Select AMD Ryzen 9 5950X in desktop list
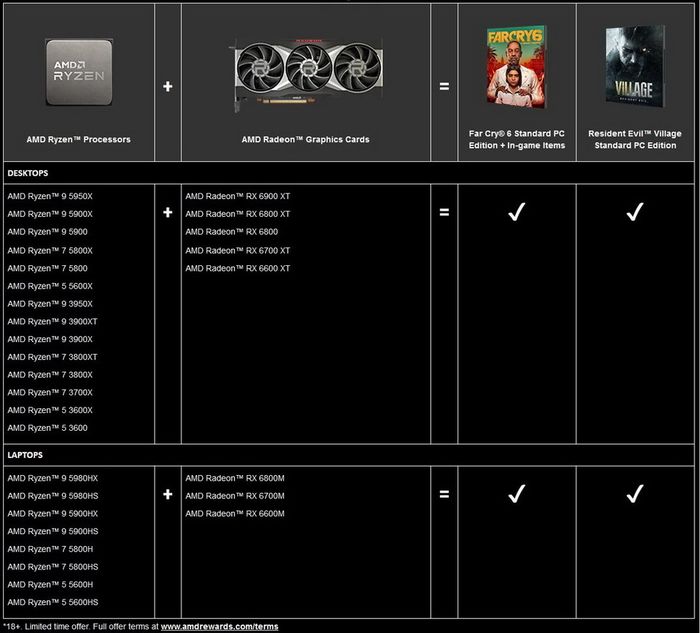This screenshot has width=700, height=633. (50, 196)
